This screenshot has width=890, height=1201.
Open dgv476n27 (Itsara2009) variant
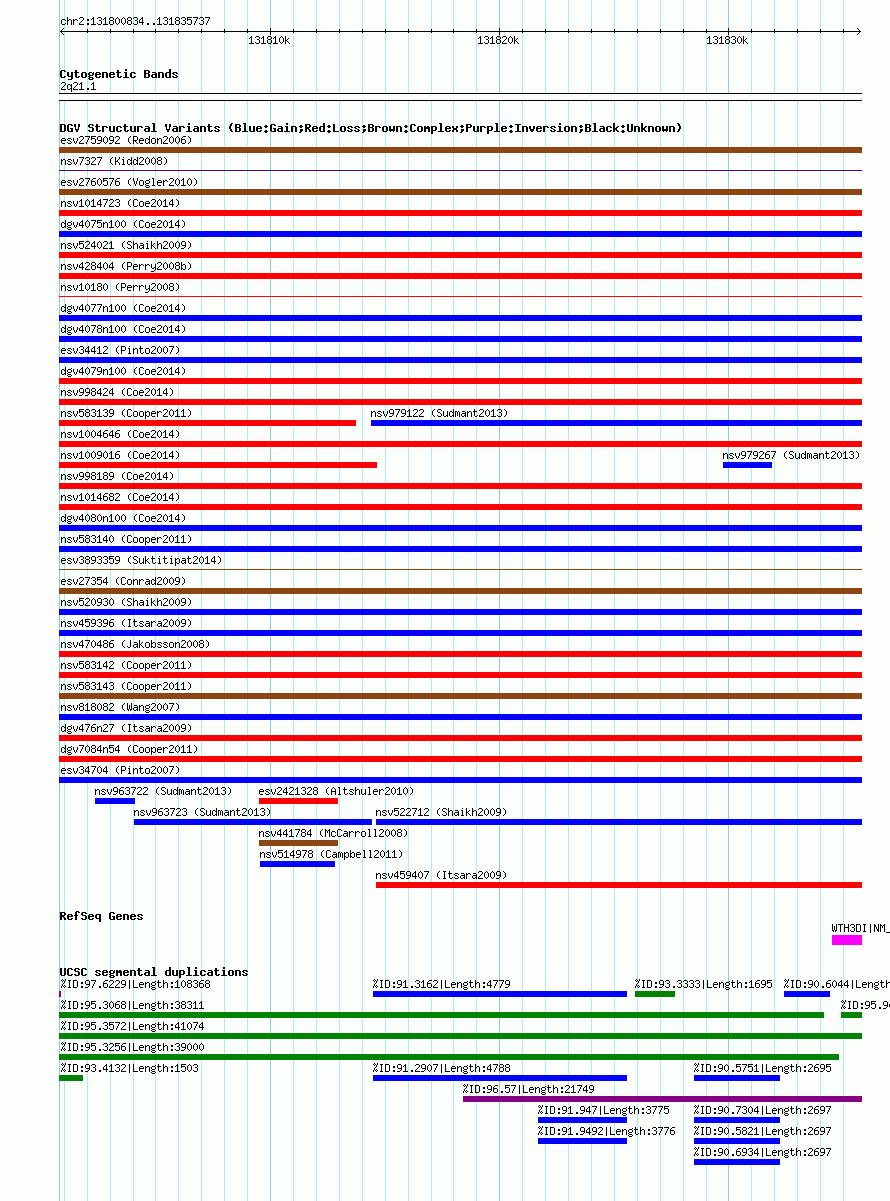click(460, 738)
